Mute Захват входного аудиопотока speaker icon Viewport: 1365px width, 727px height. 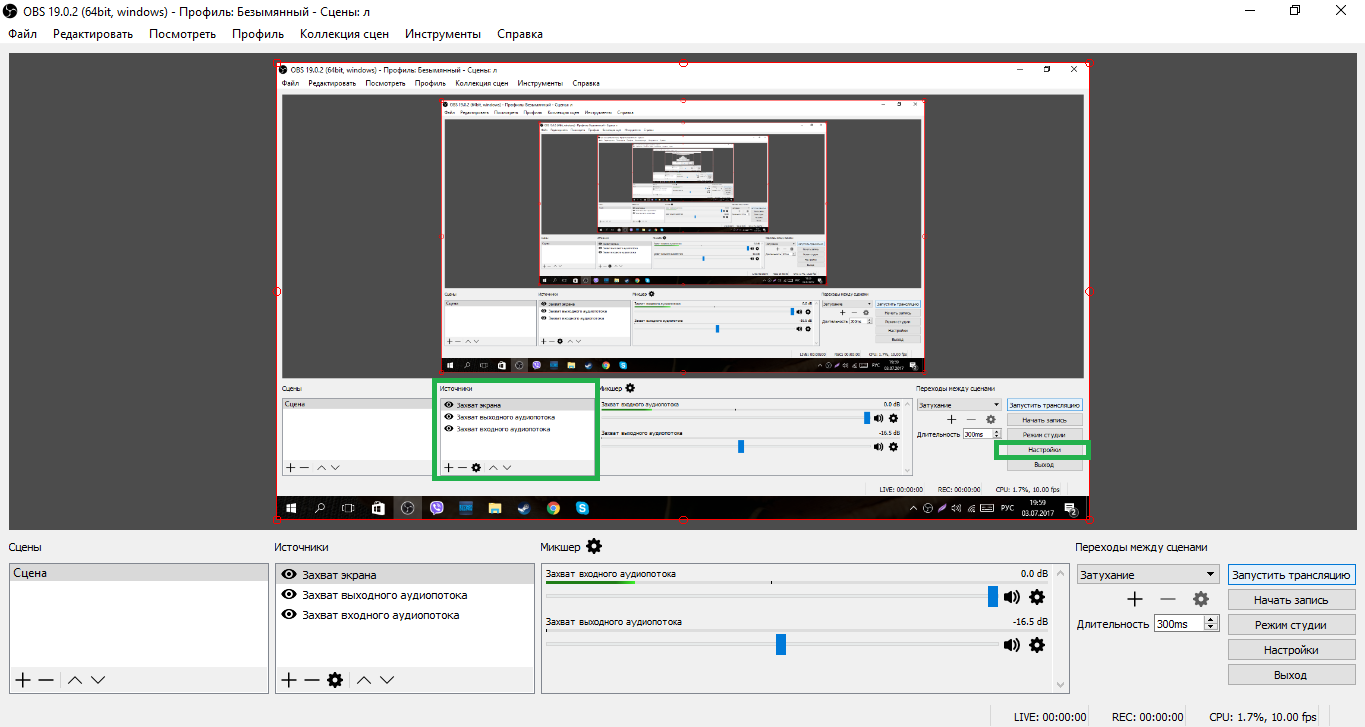coord(1012,597)
